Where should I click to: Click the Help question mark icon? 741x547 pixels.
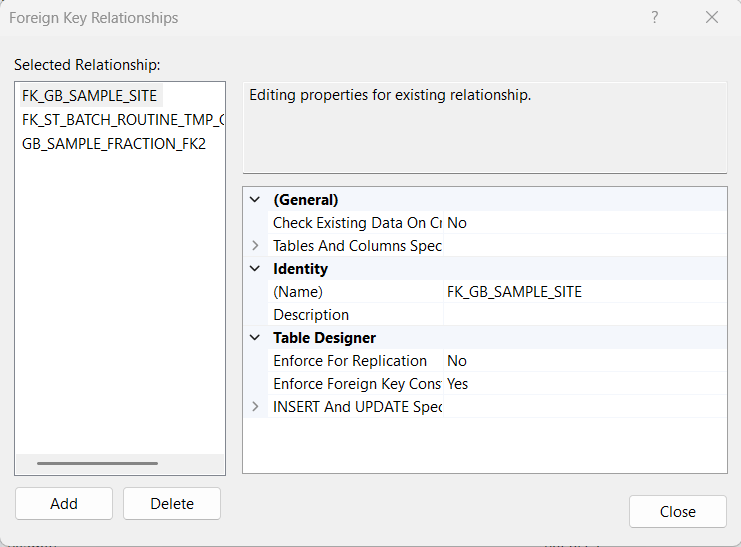655,18
